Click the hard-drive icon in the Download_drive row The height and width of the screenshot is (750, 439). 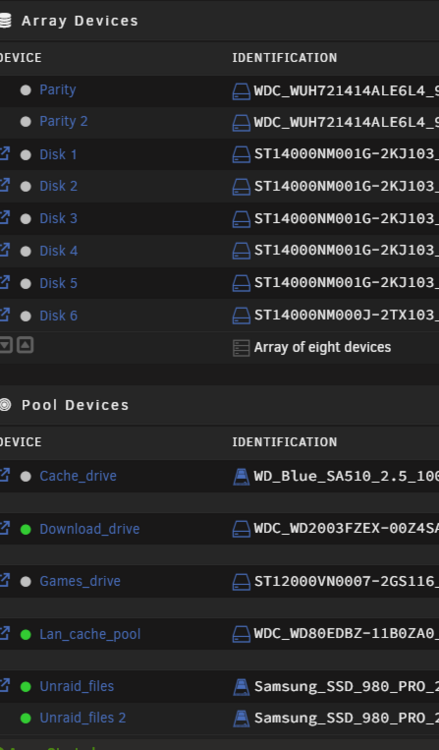point(241,529)
